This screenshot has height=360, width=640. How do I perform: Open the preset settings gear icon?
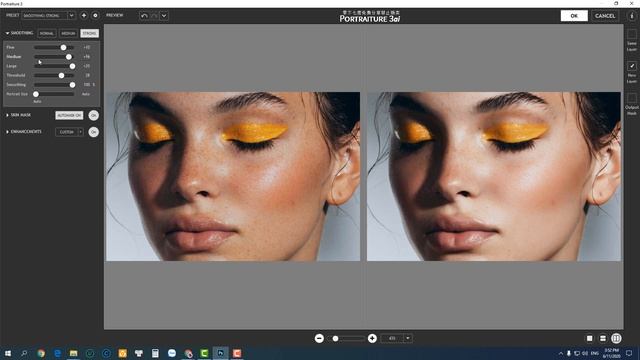tap(95, 16)
